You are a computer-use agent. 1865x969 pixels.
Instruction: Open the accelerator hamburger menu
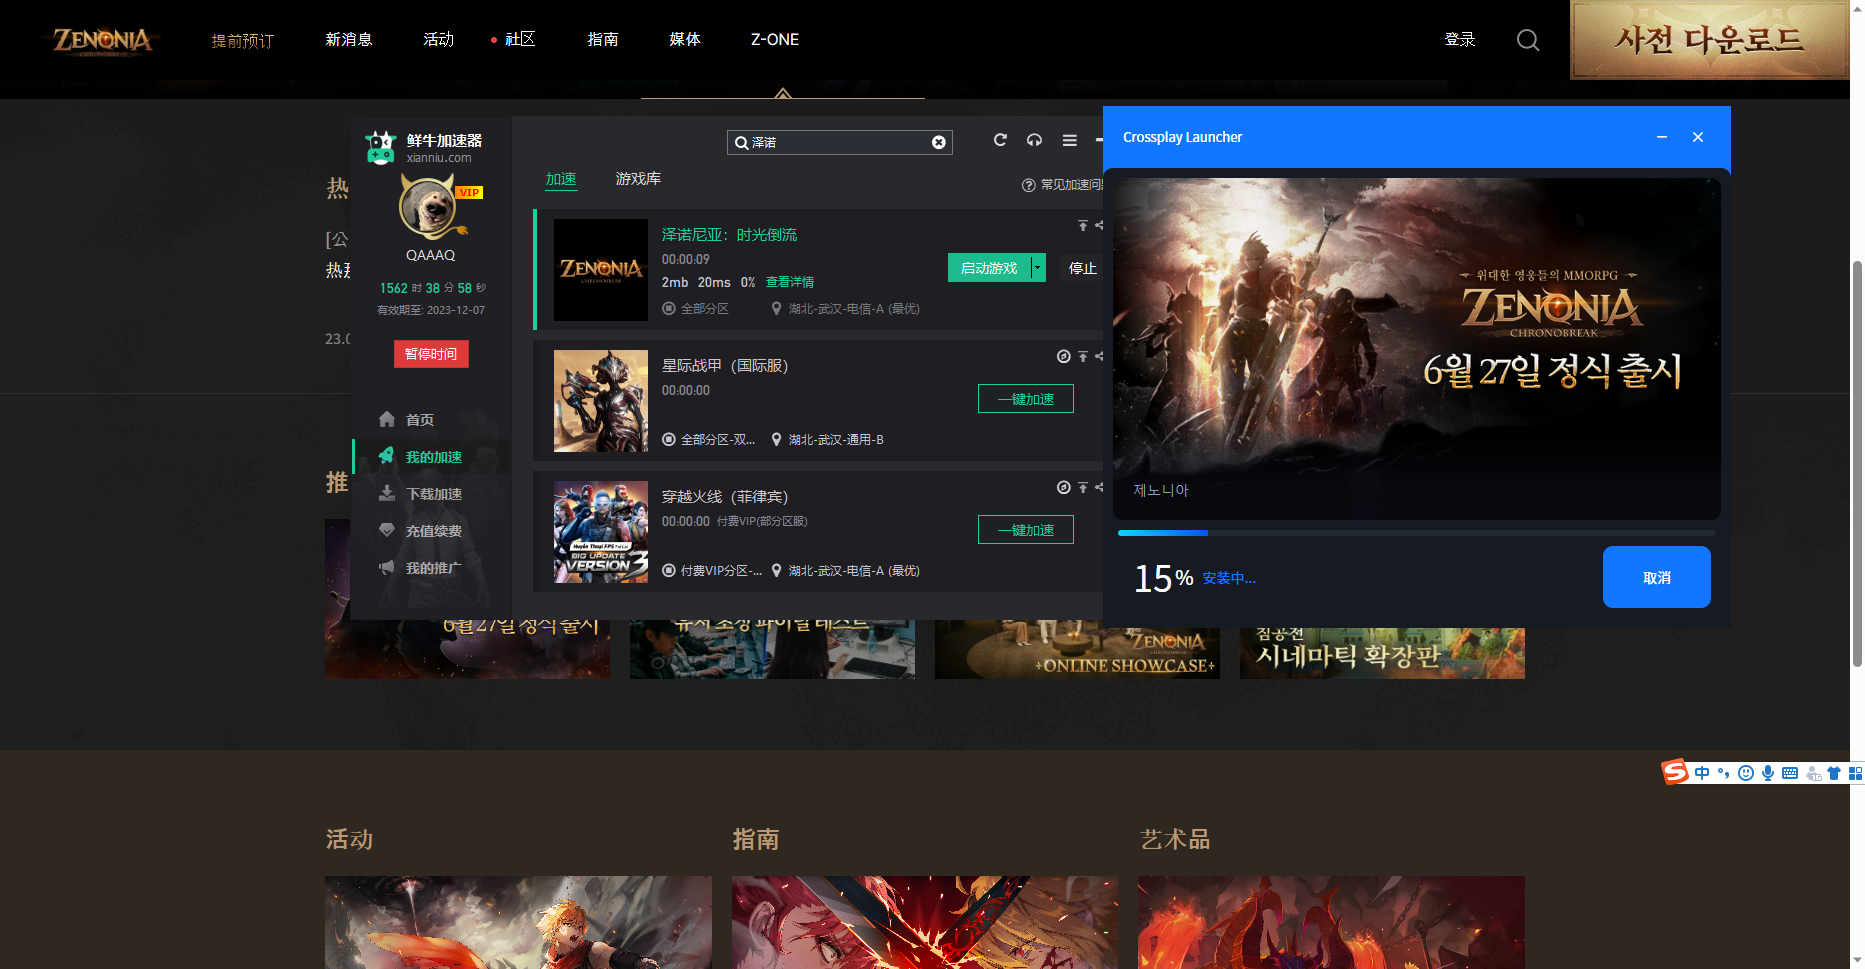[x=1070, y=140]
